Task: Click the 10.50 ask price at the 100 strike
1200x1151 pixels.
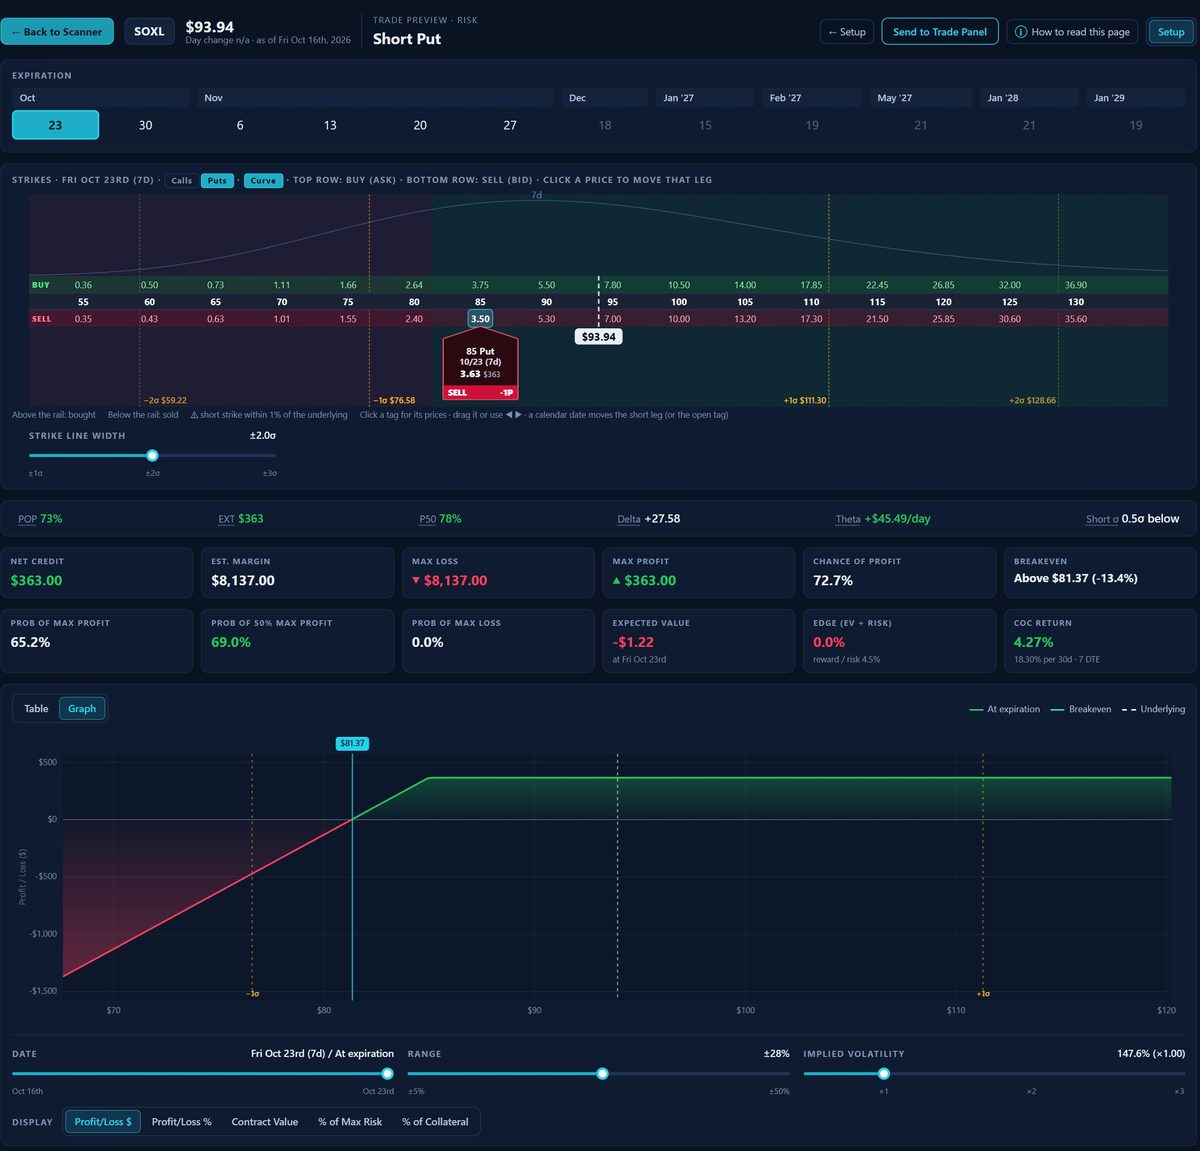Action: tap(679, 285)
